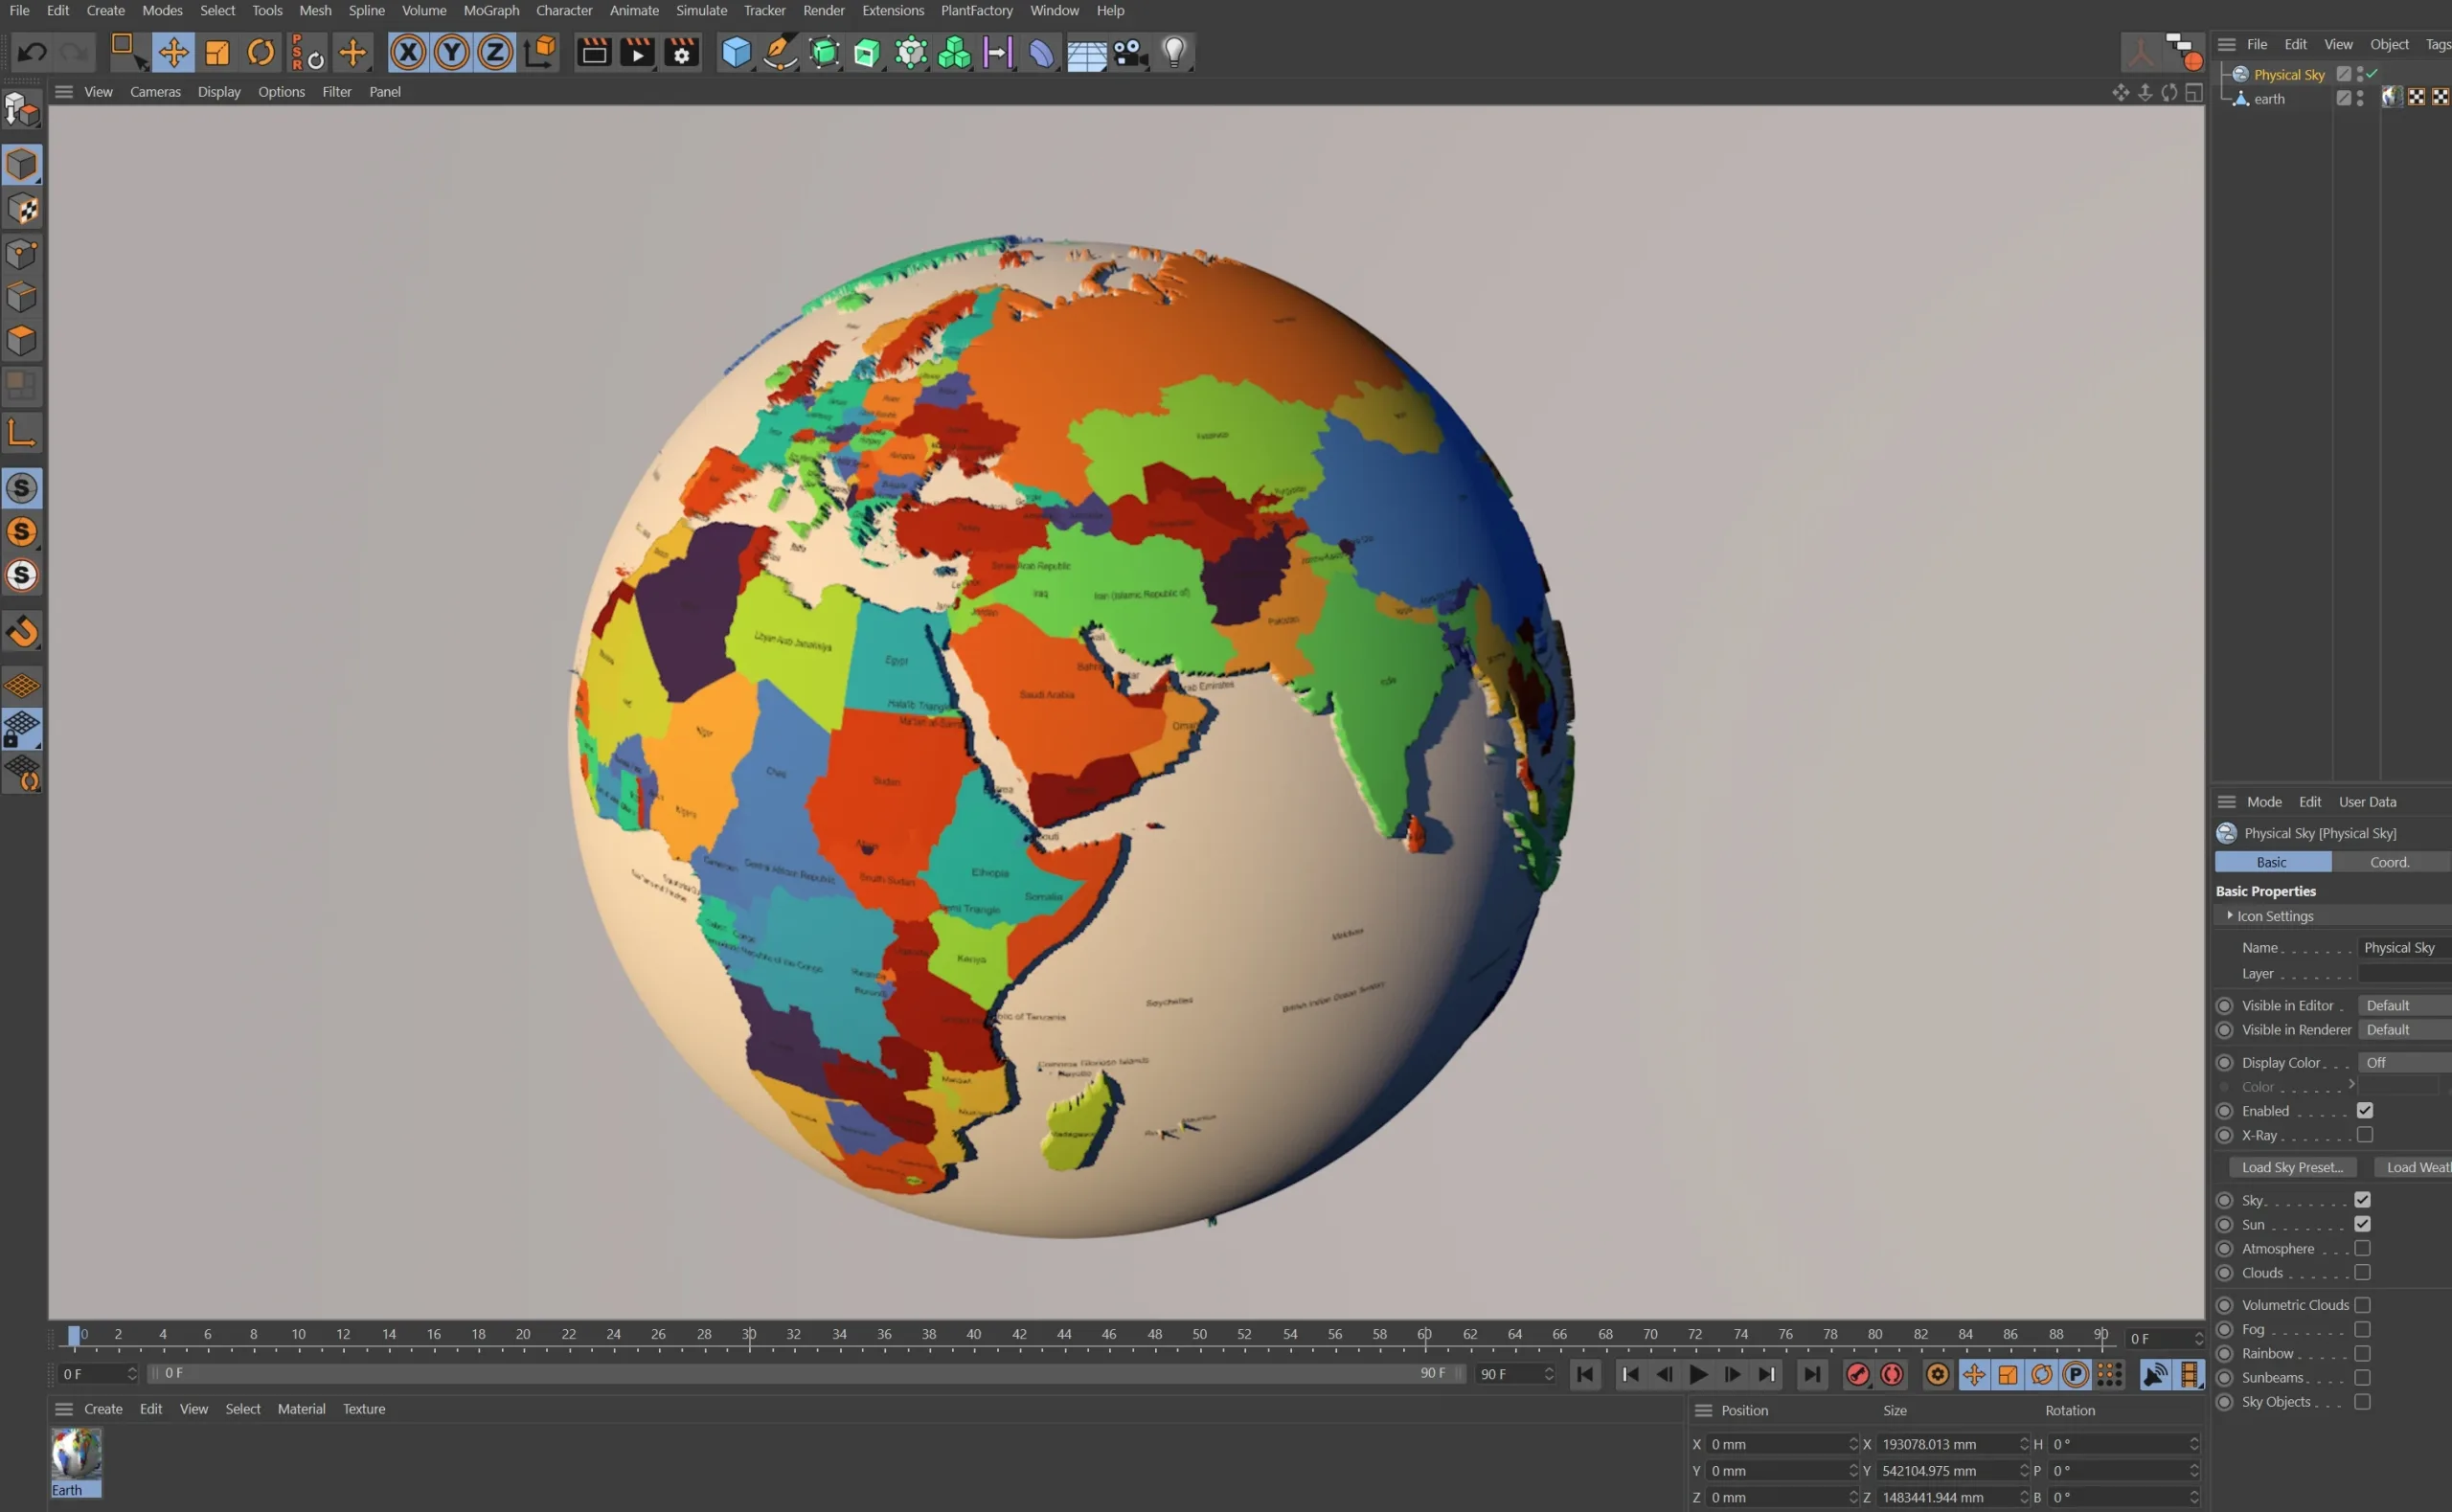Select the Pen spline tool icon
Image resolution: width=2452 pixels, height=1512 pixels.
780,52
